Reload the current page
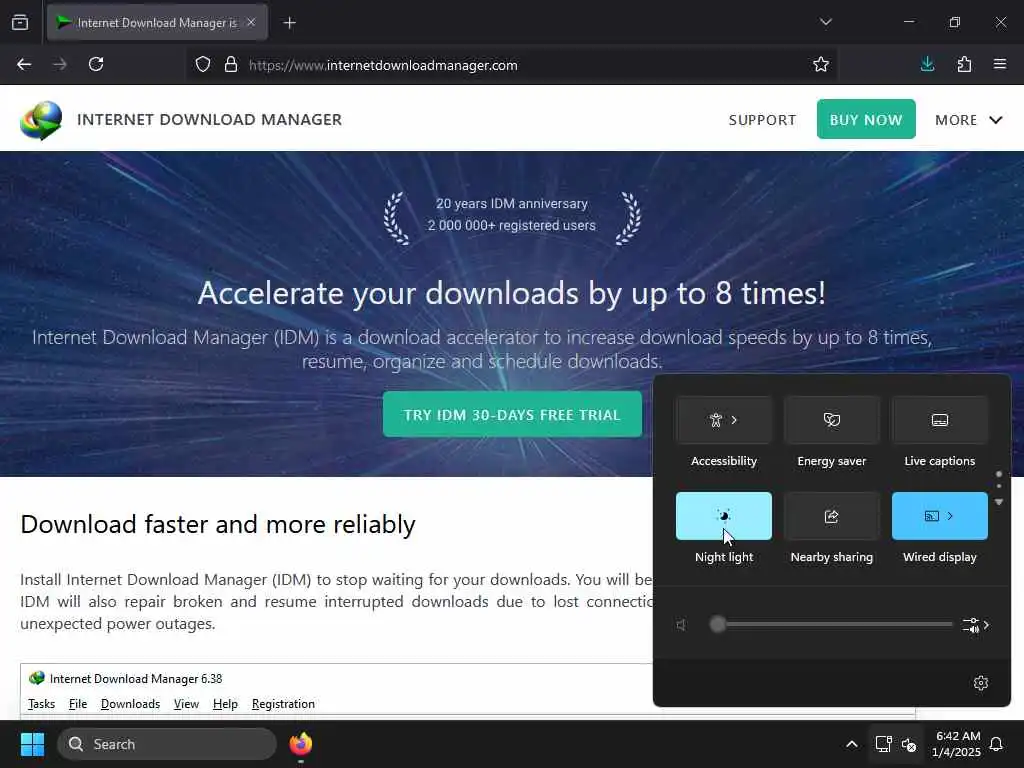 tap(96, 64)
